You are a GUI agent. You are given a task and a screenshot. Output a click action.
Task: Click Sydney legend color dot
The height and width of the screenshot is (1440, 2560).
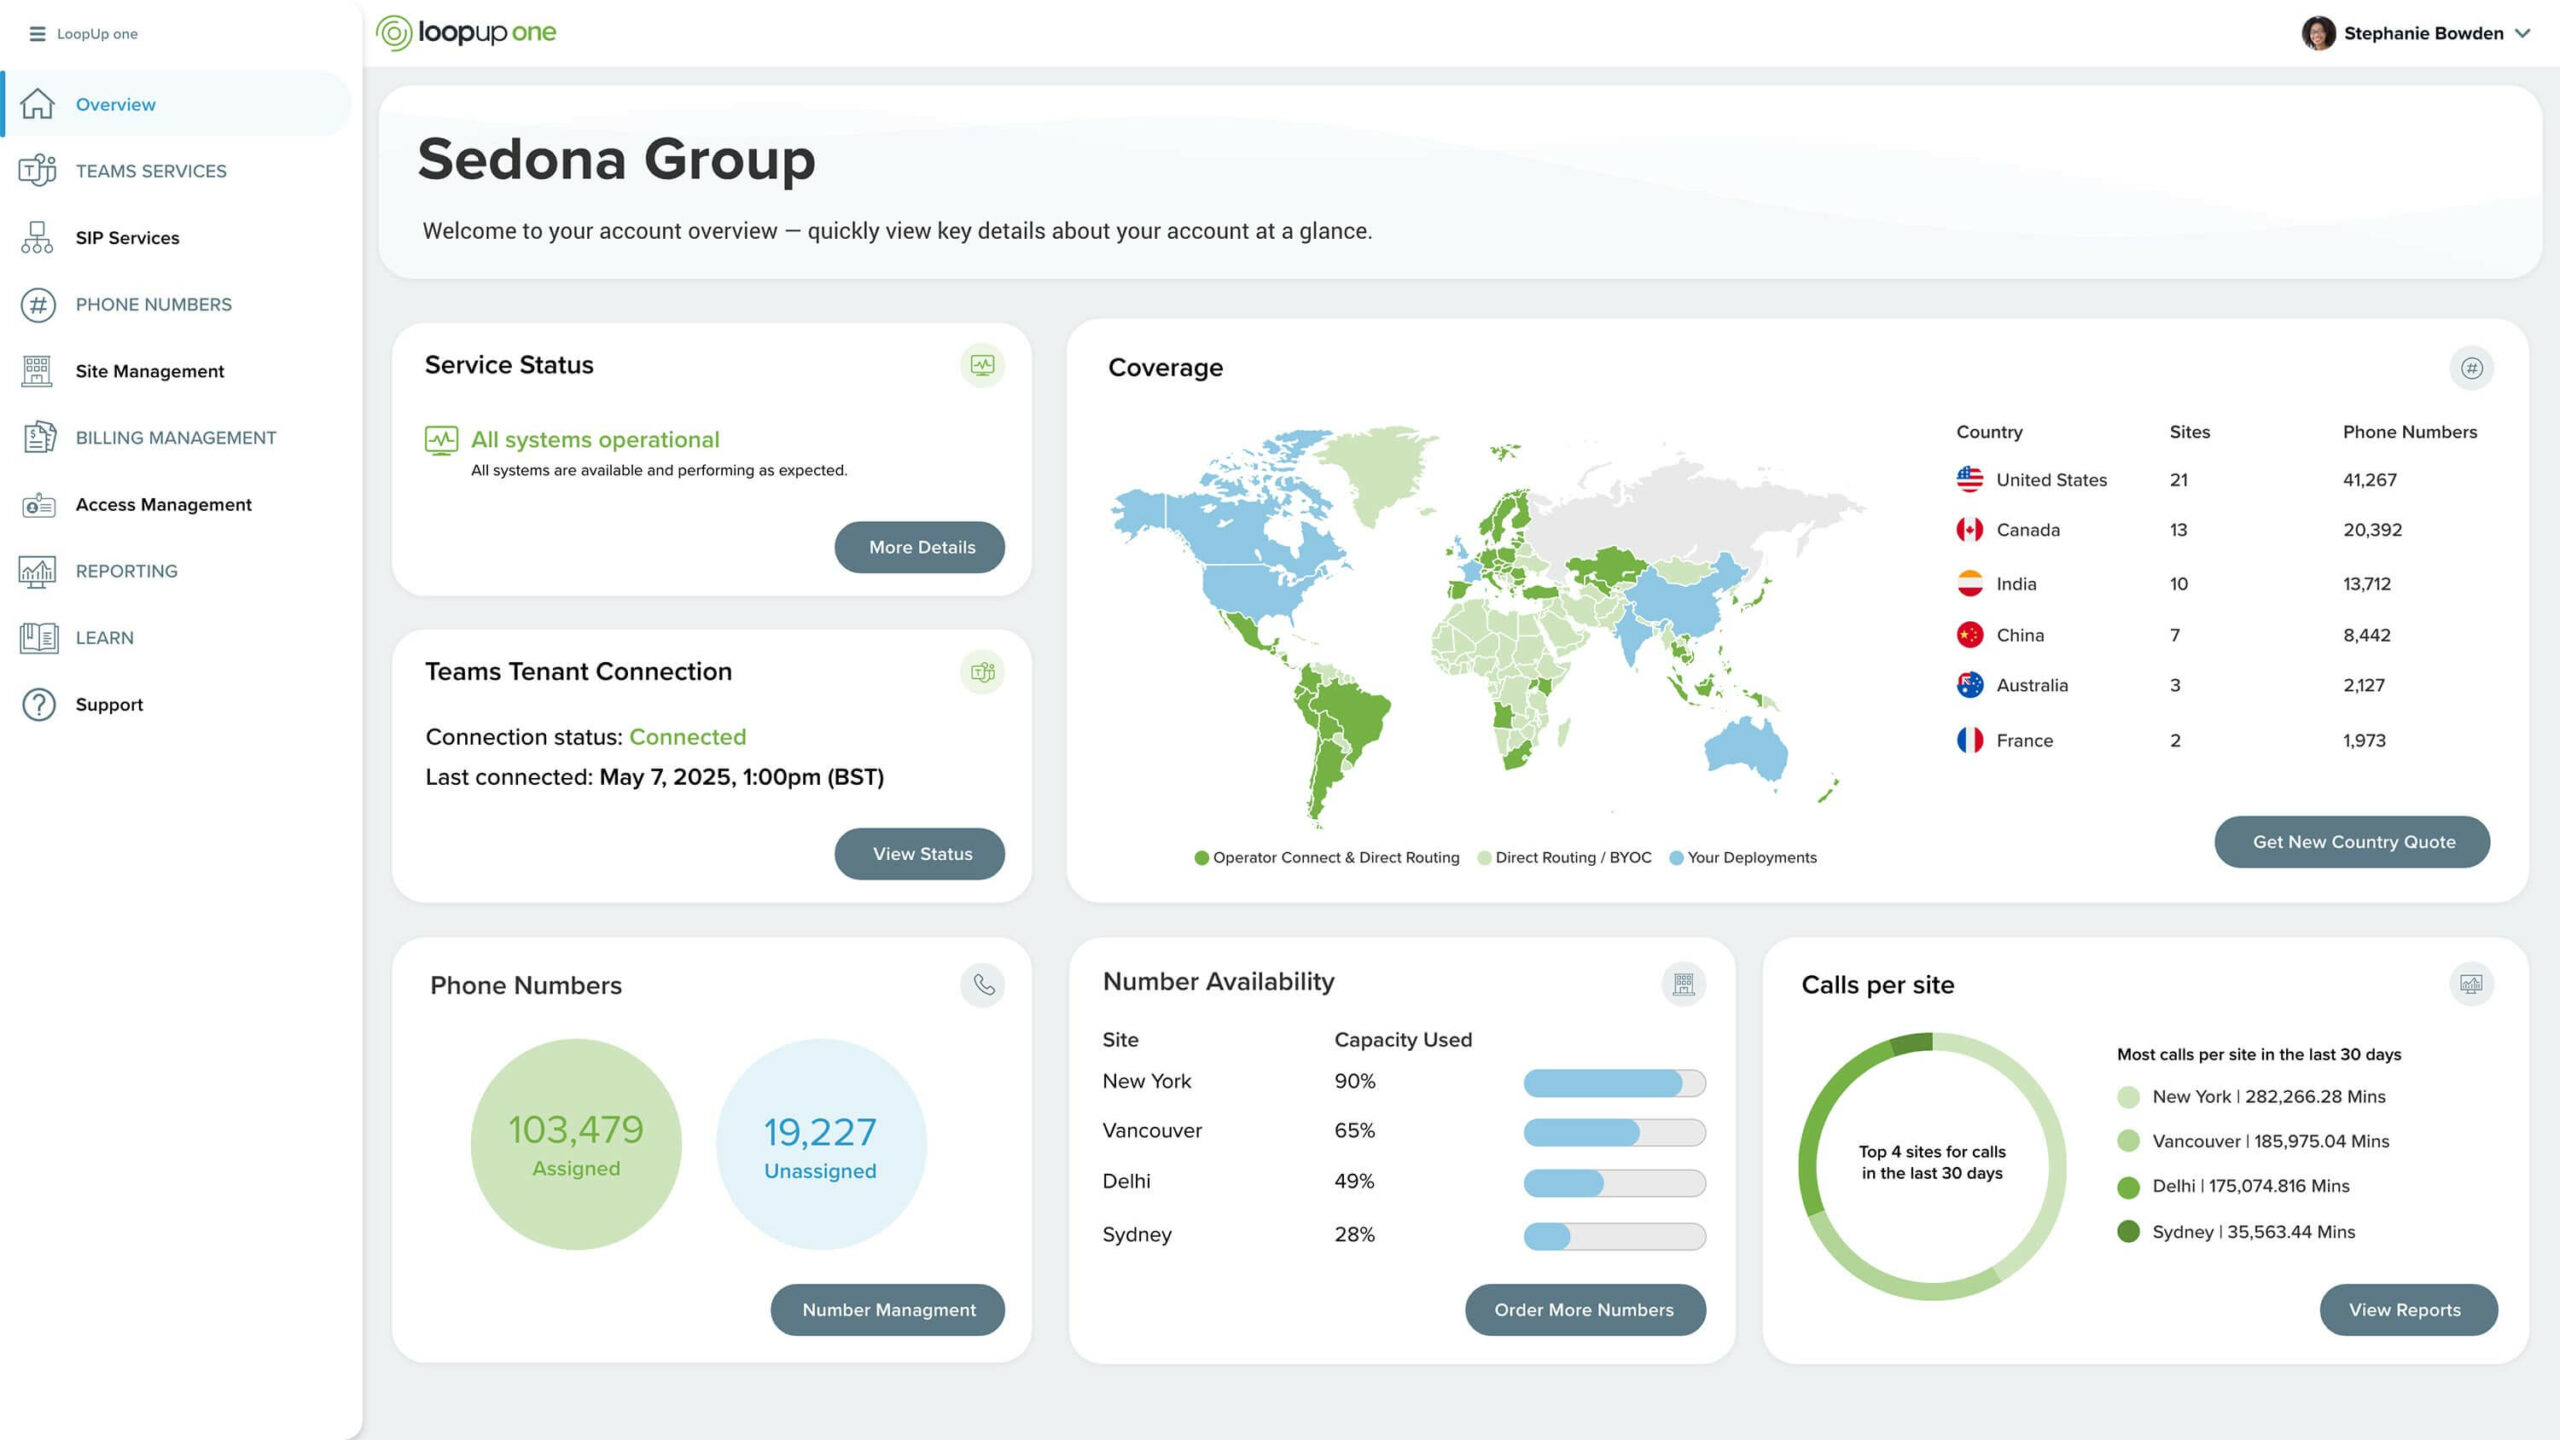pos(2129,1232)
